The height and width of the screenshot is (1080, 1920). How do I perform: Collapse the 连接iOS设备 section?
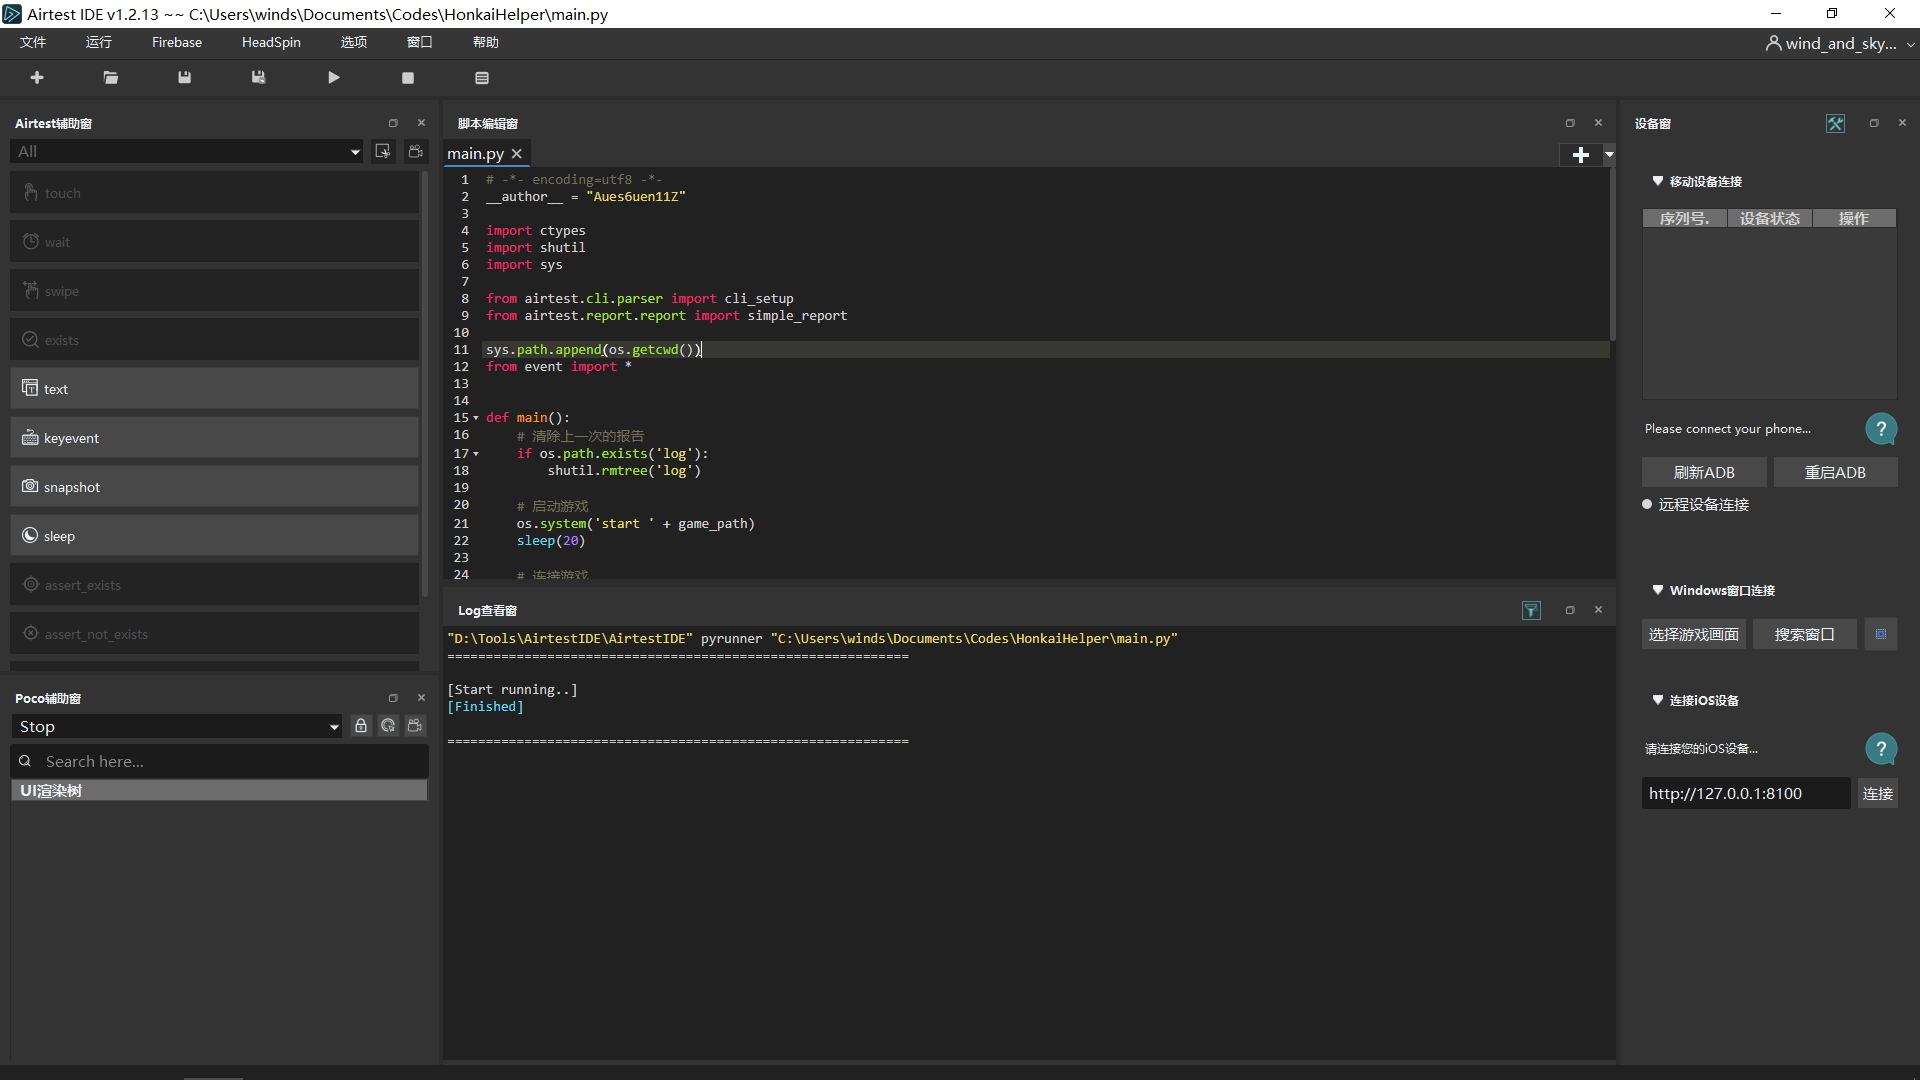[x=1658, y=700]
